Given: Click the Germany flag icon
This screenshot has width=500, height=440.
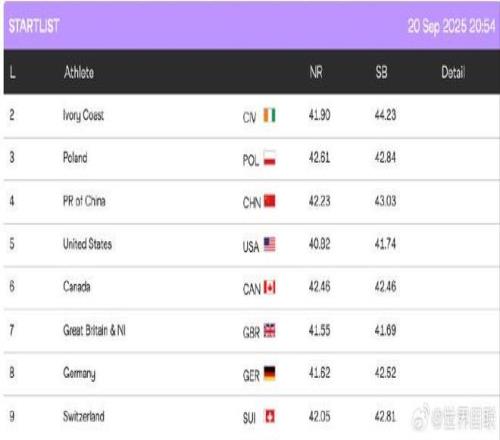Looking at the screenshot, I should click(270, 373).
